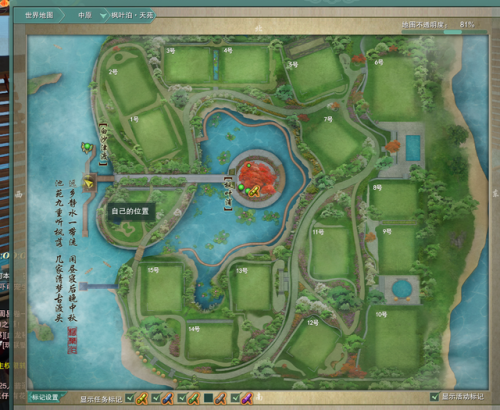Click the gray scroll task filter icon
This screenshot has height=410, width=500.
tap(220, 398)
